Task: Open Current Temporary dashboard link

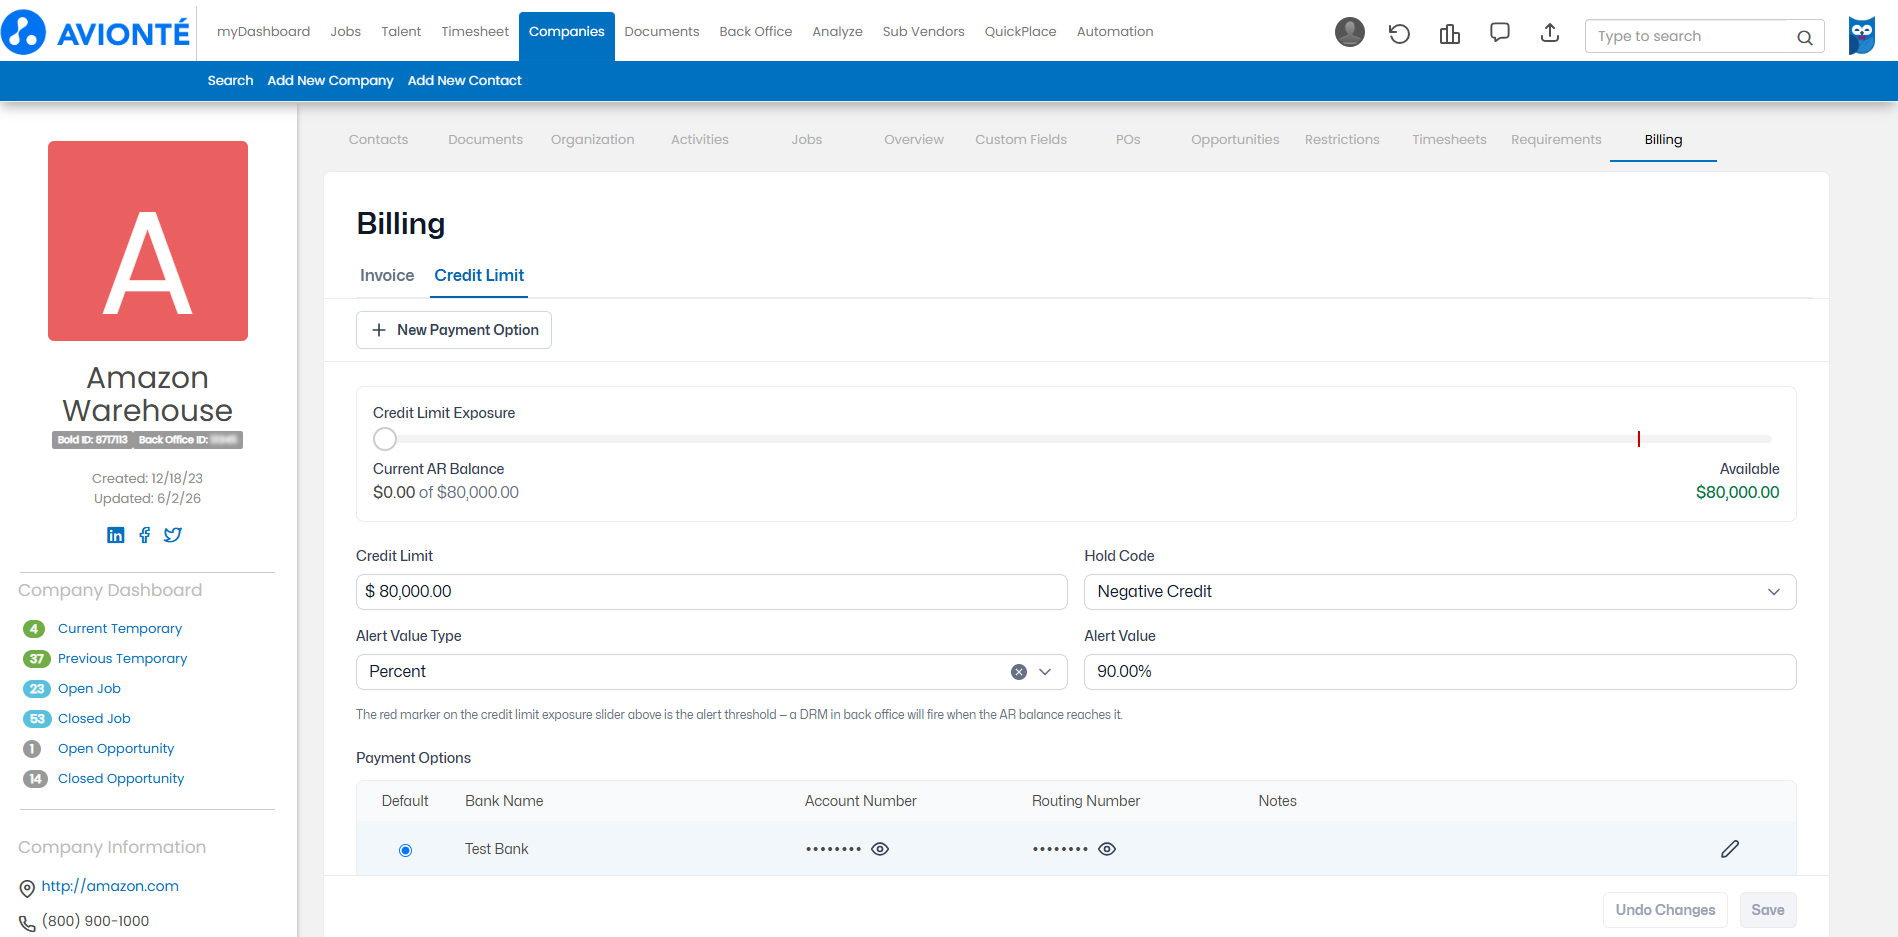Action: 120,629
